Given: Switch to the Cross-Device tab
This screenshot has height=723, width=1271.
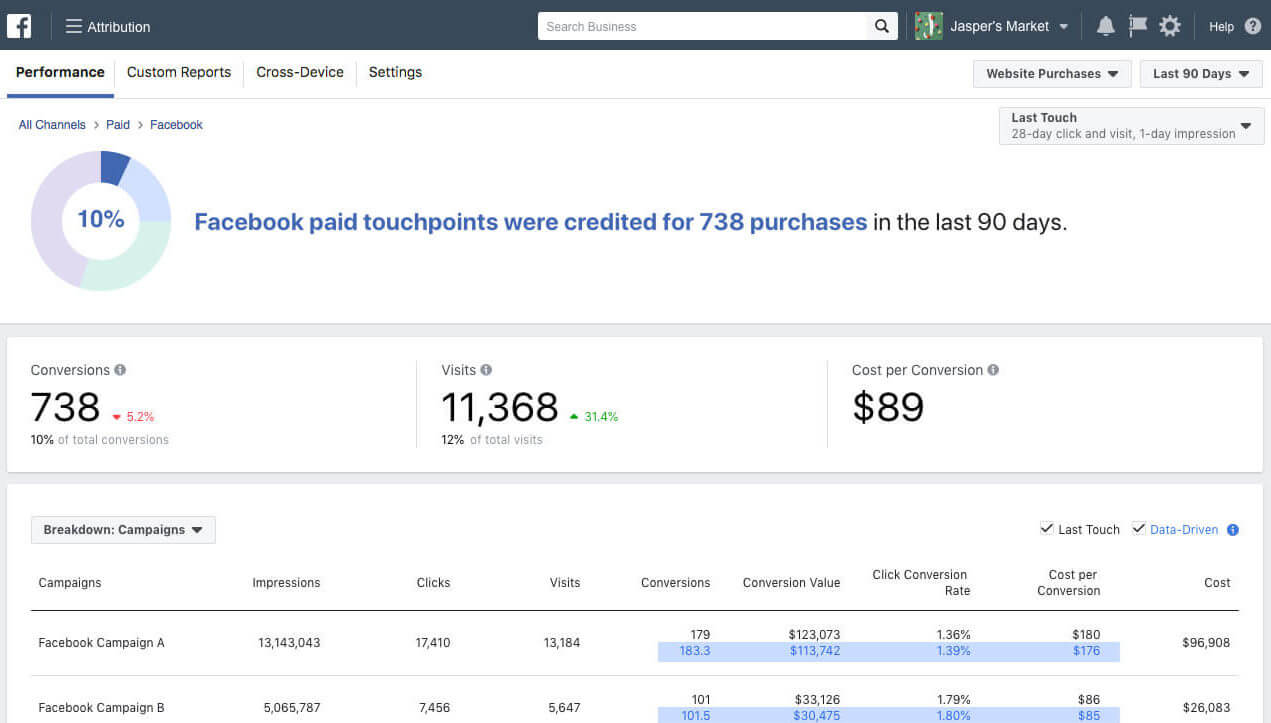Looking at the screenshot, I should [300, 72].
